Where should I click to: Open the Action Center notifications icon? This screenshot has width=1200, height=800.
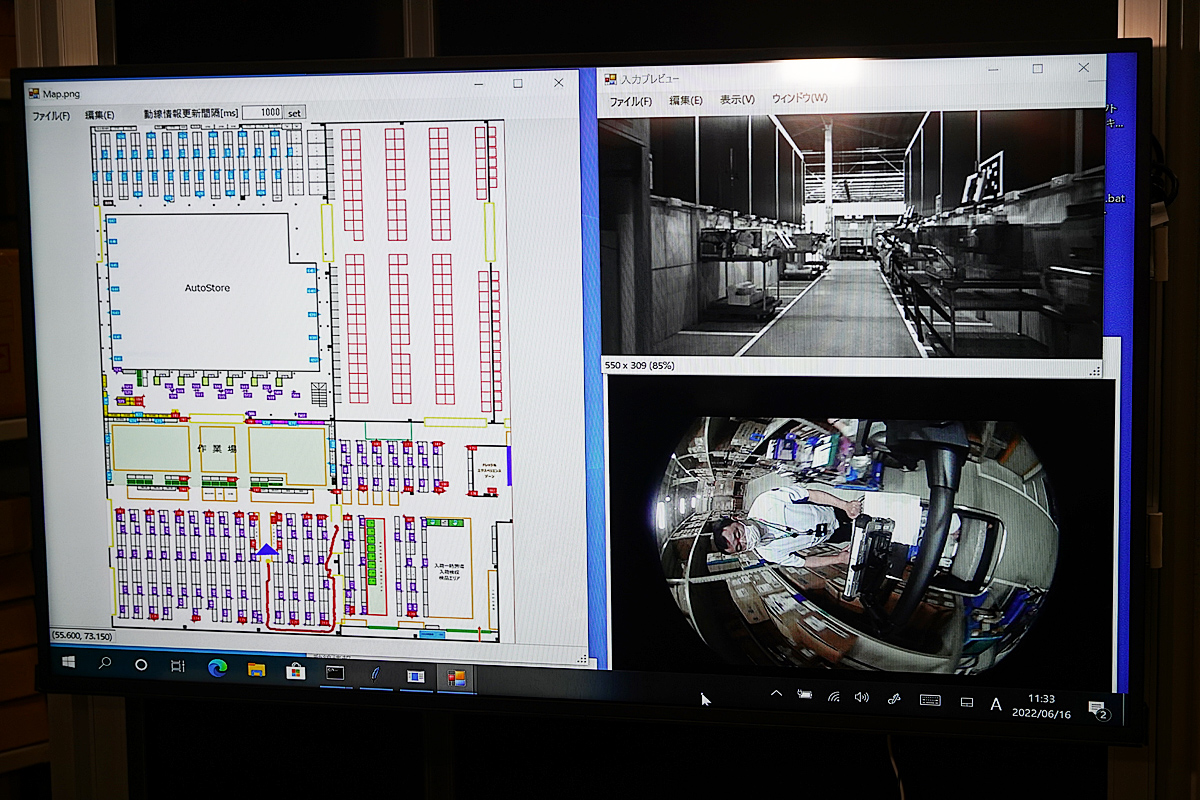pos(1097,710)
